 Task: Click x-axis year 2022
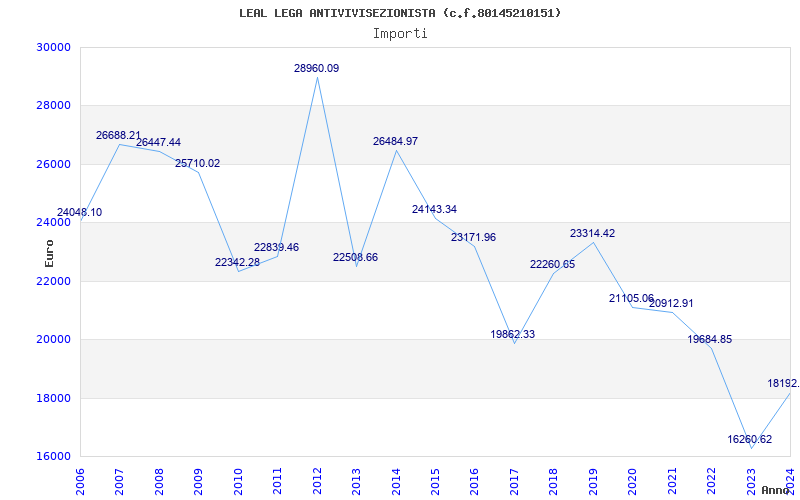[x=711, y=481]
